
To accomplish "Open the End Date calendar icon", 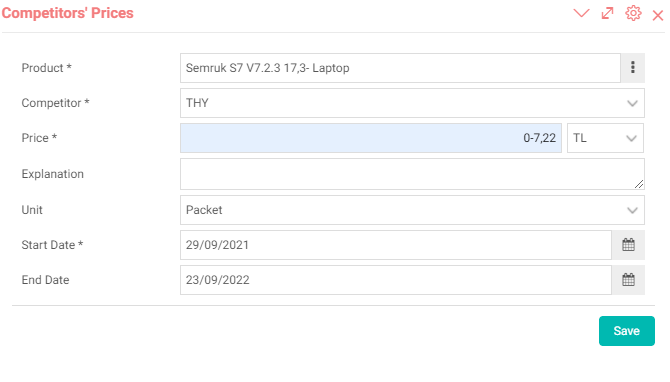I will tap(628, 280).
